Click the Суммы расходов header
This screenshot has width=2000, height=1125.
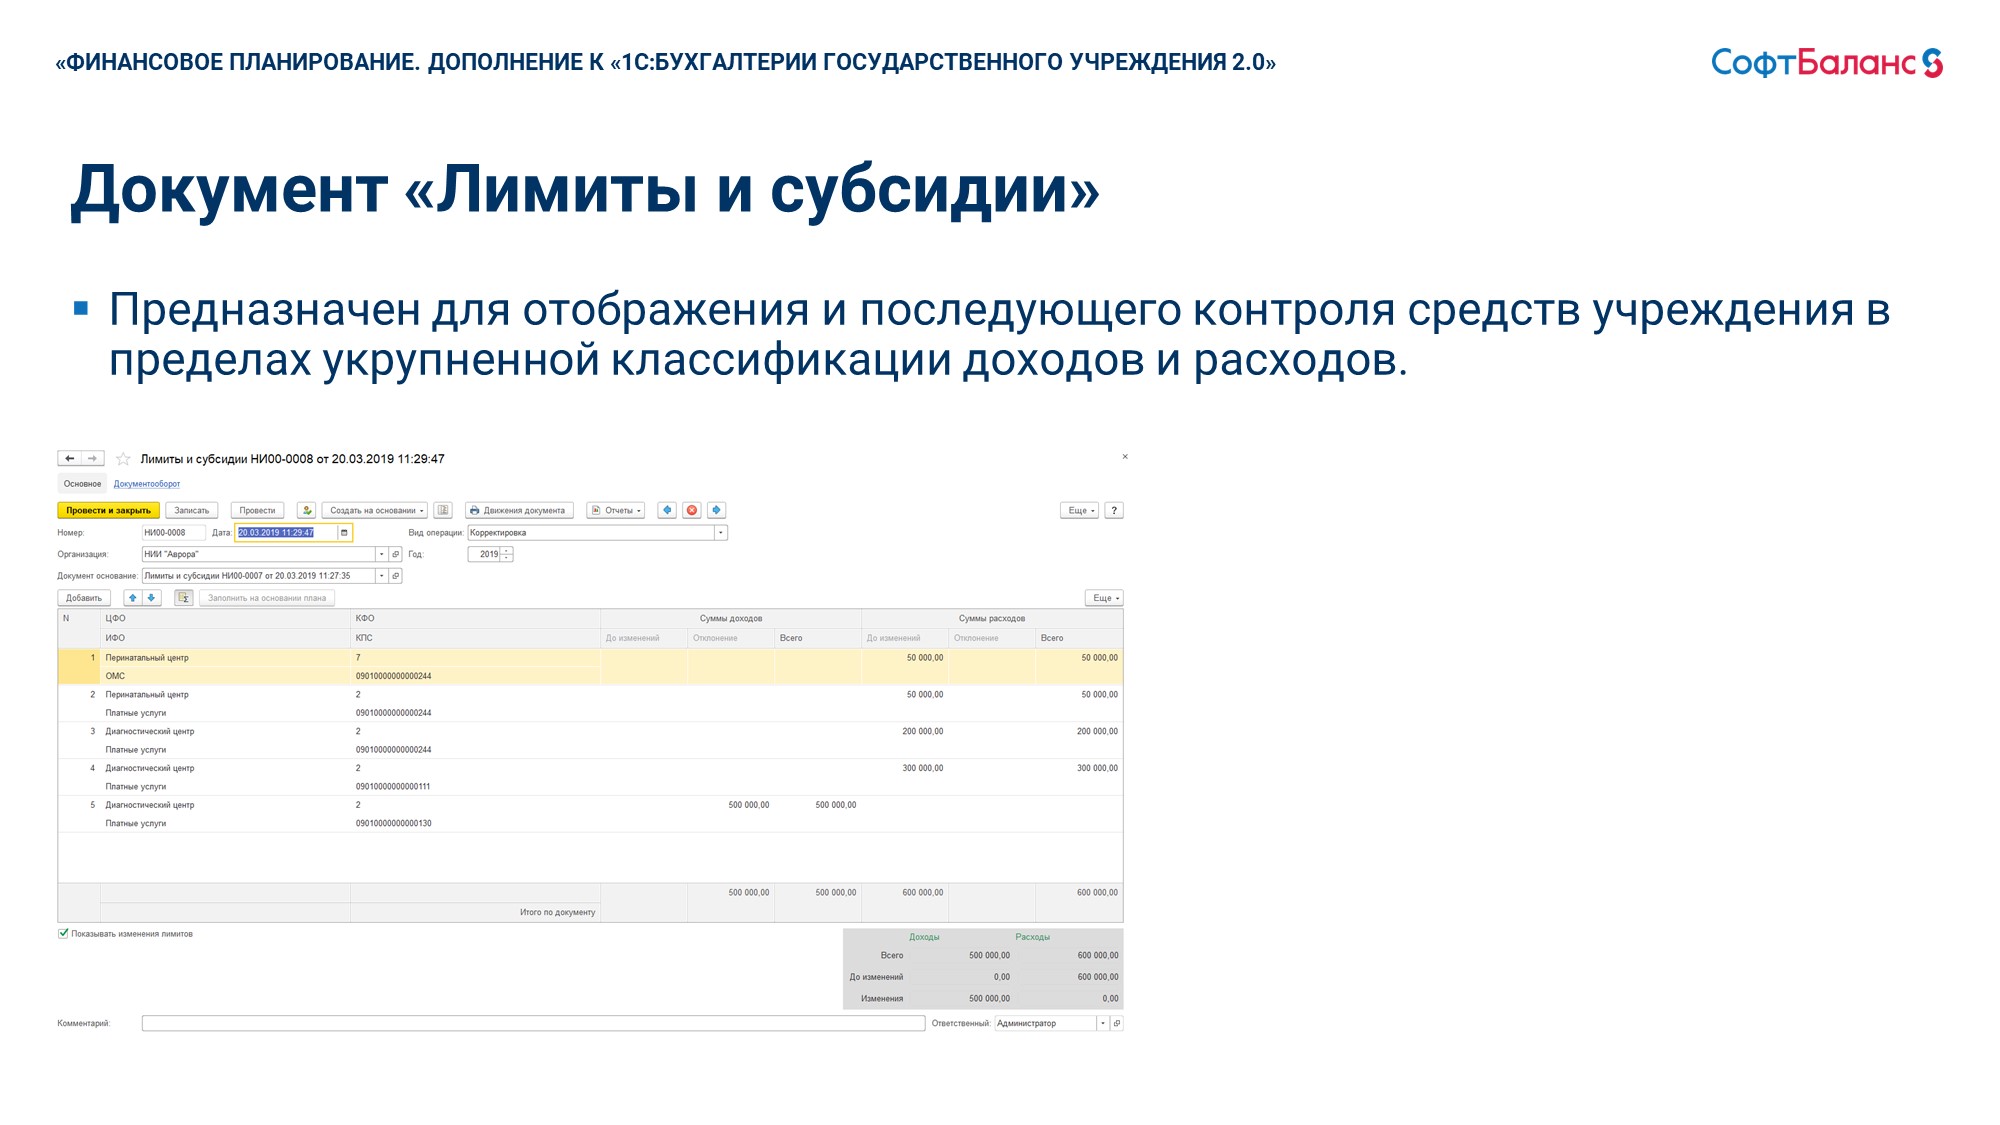click(992, 619)
